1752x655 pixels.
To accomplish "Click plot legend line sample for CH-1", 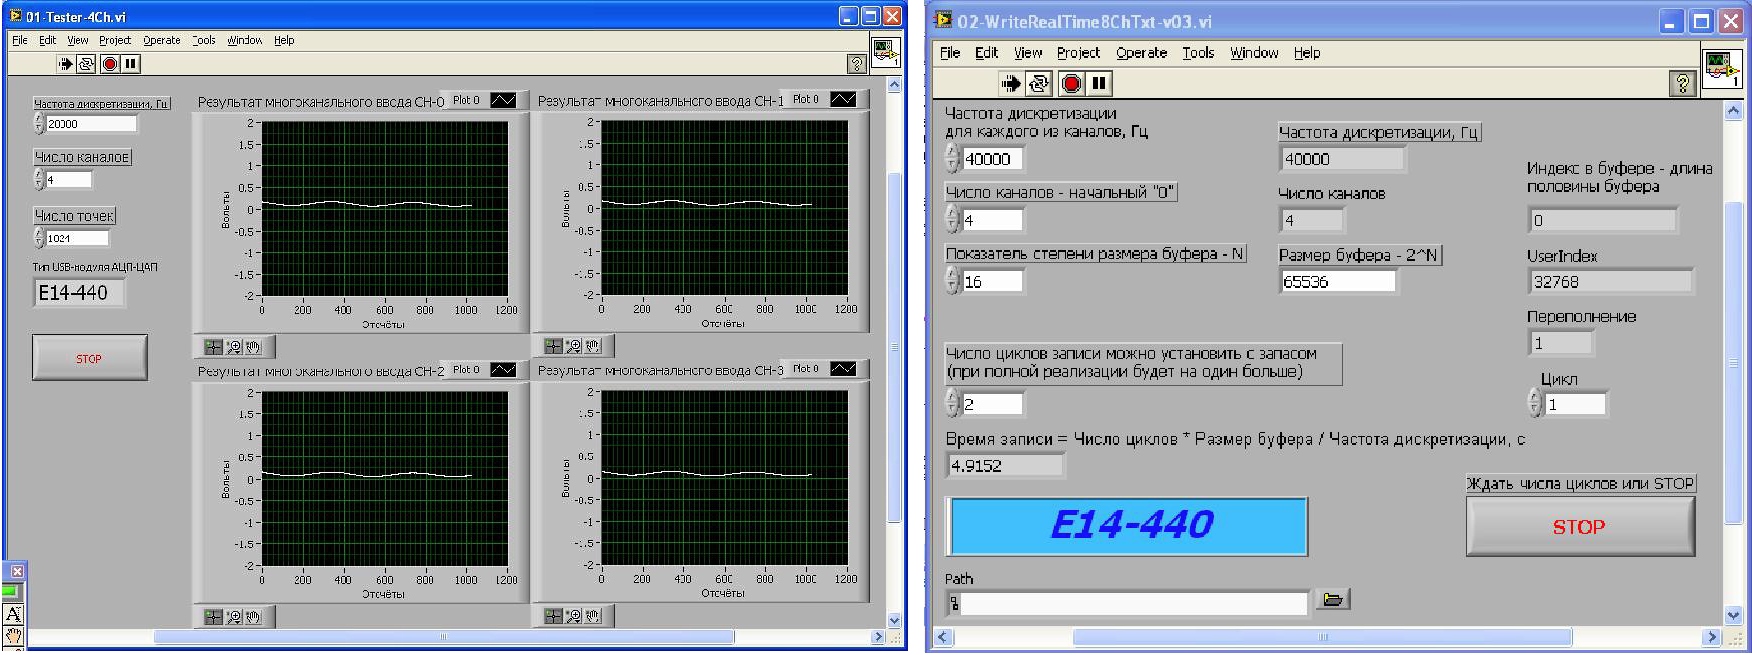I will [843, 99].
